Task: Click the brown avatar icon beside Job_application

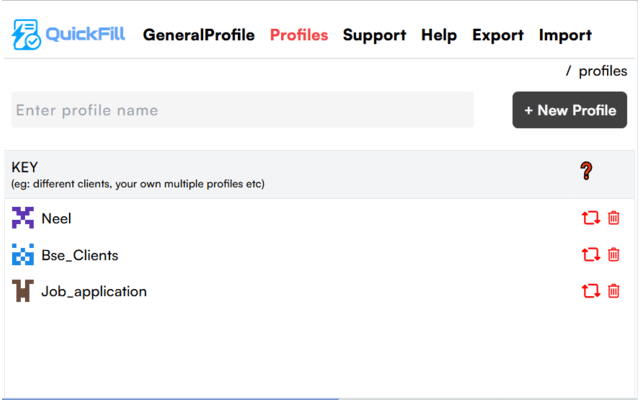Action: 23,291
